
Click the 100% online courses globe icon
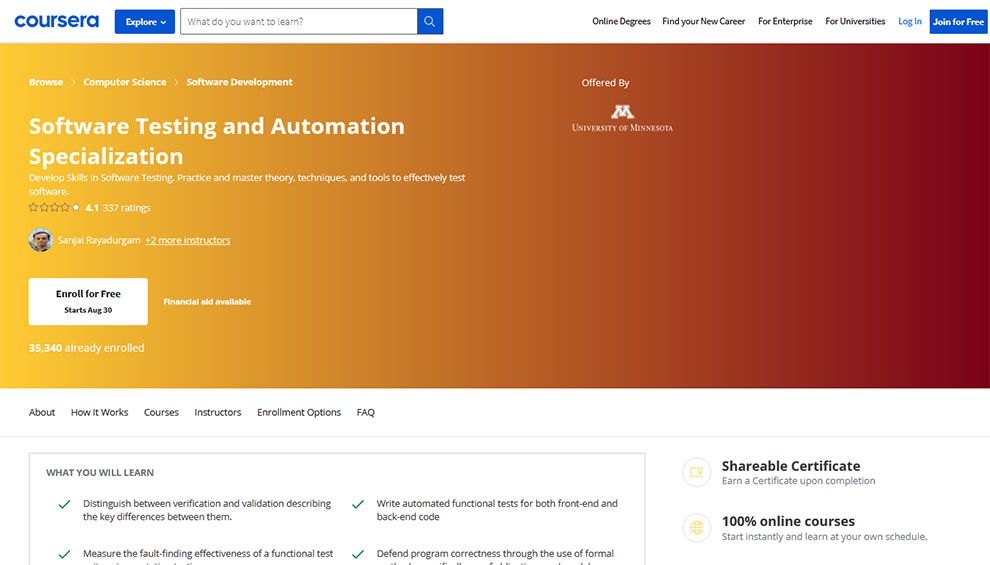click(696, 528)
